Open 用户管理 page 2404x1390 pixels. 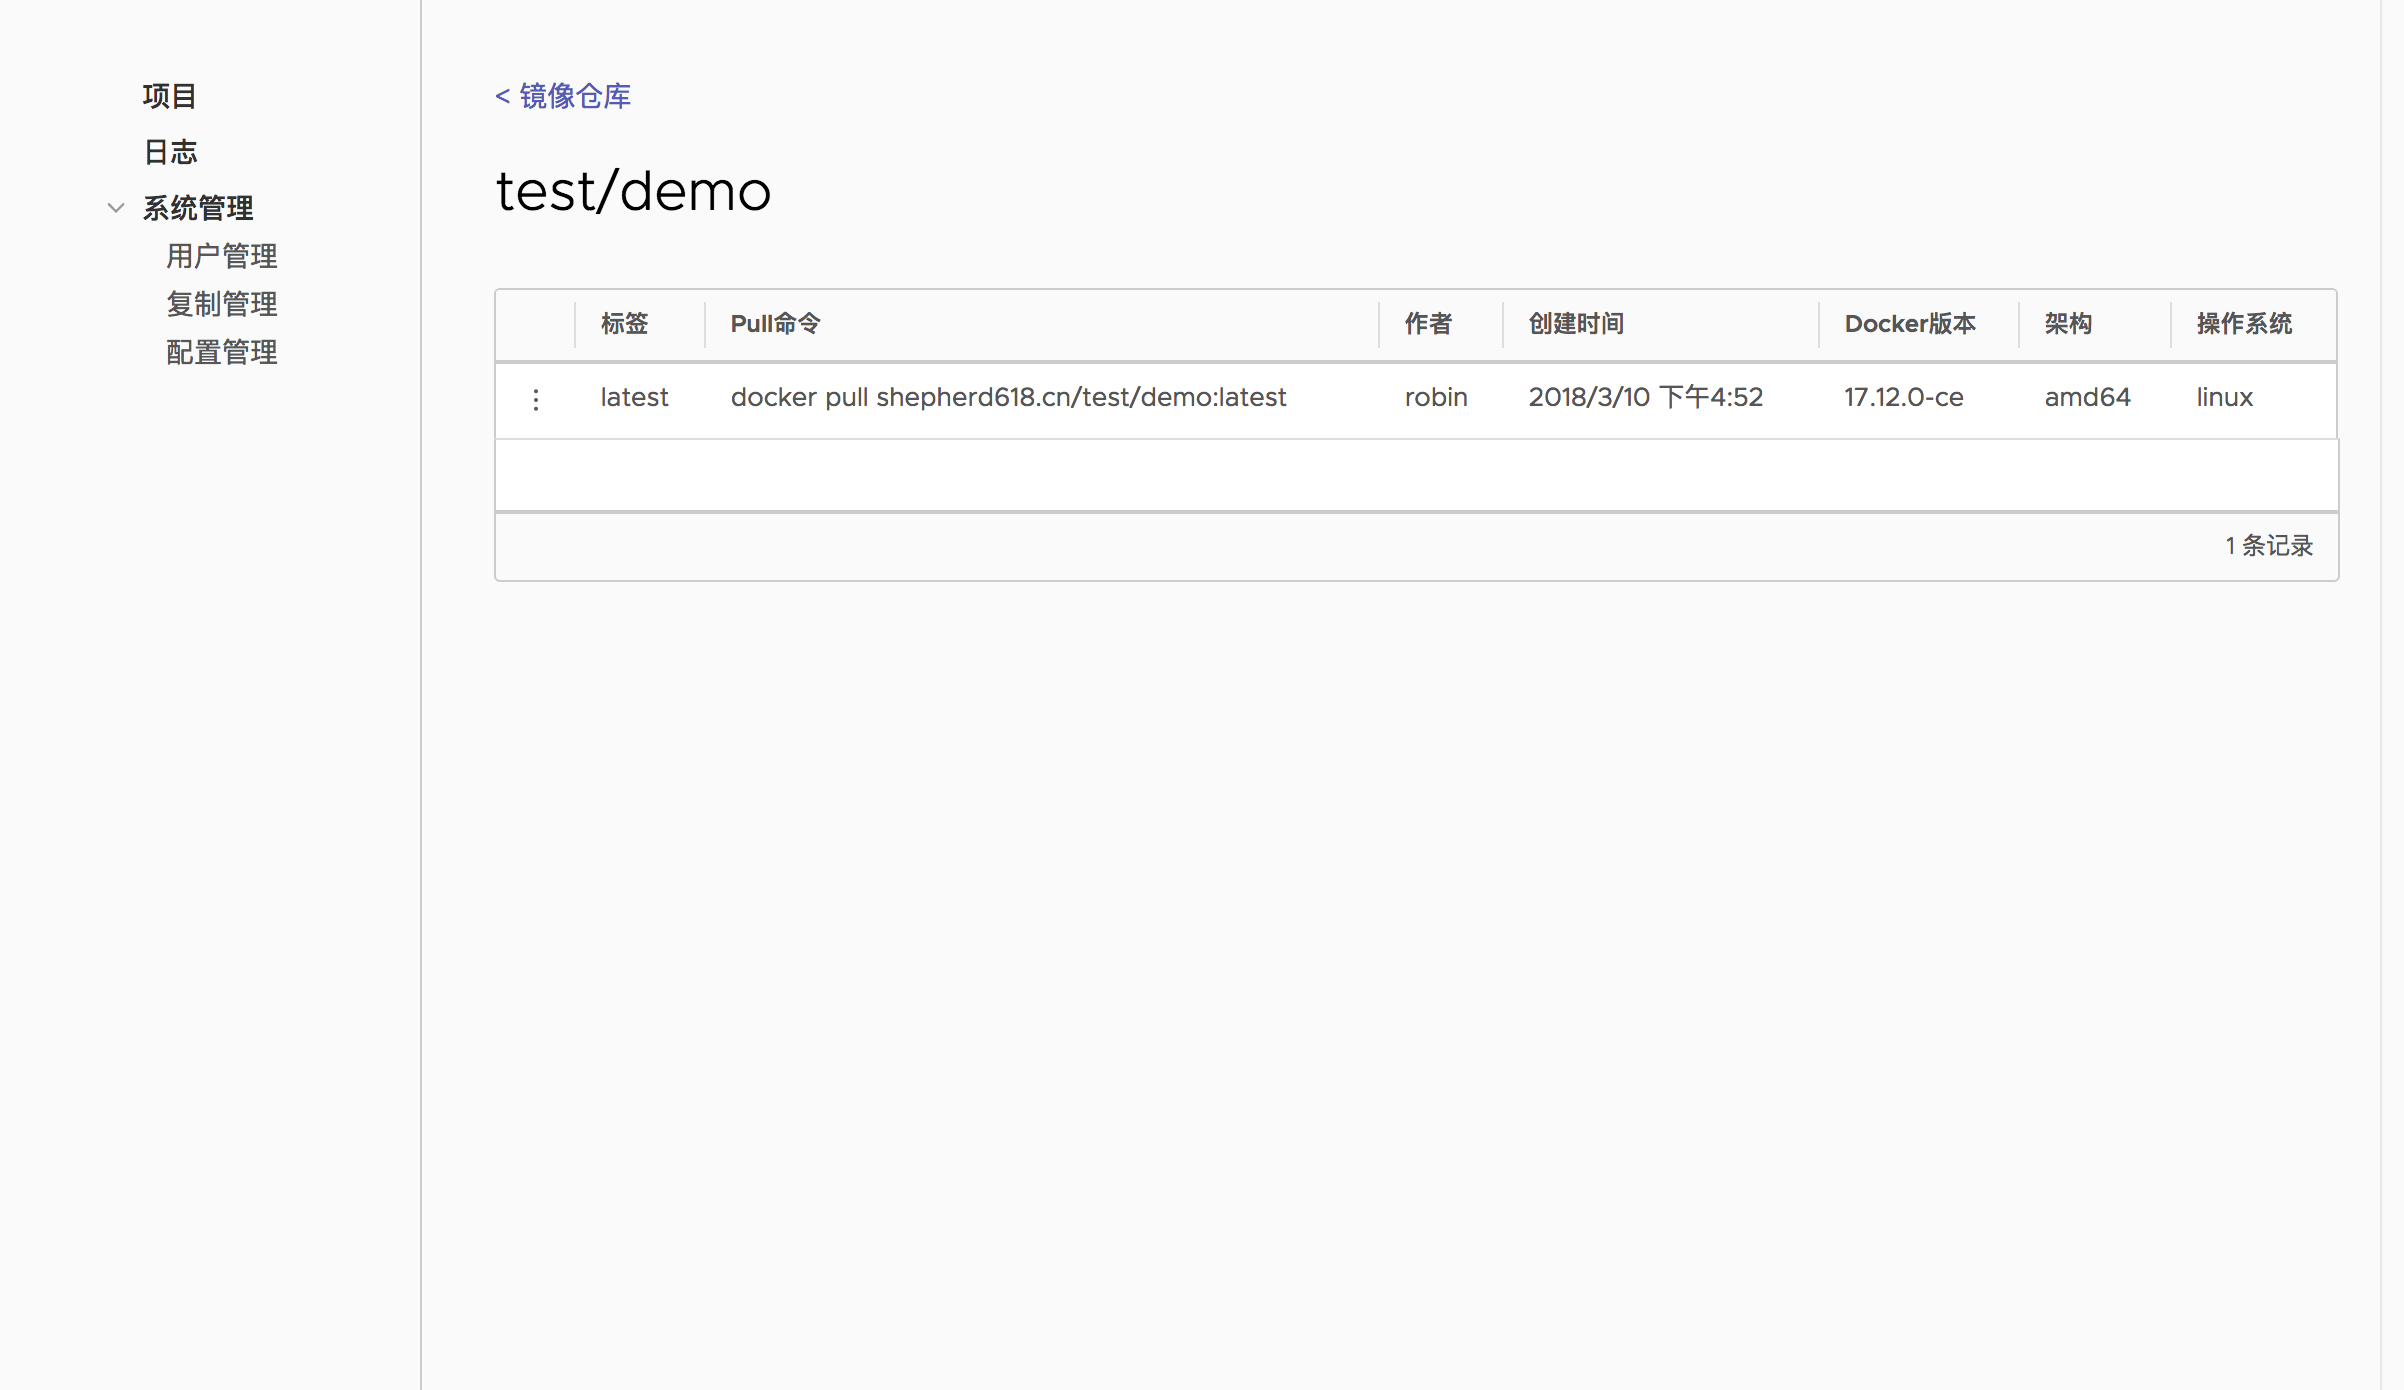click(x=222, y=256)
